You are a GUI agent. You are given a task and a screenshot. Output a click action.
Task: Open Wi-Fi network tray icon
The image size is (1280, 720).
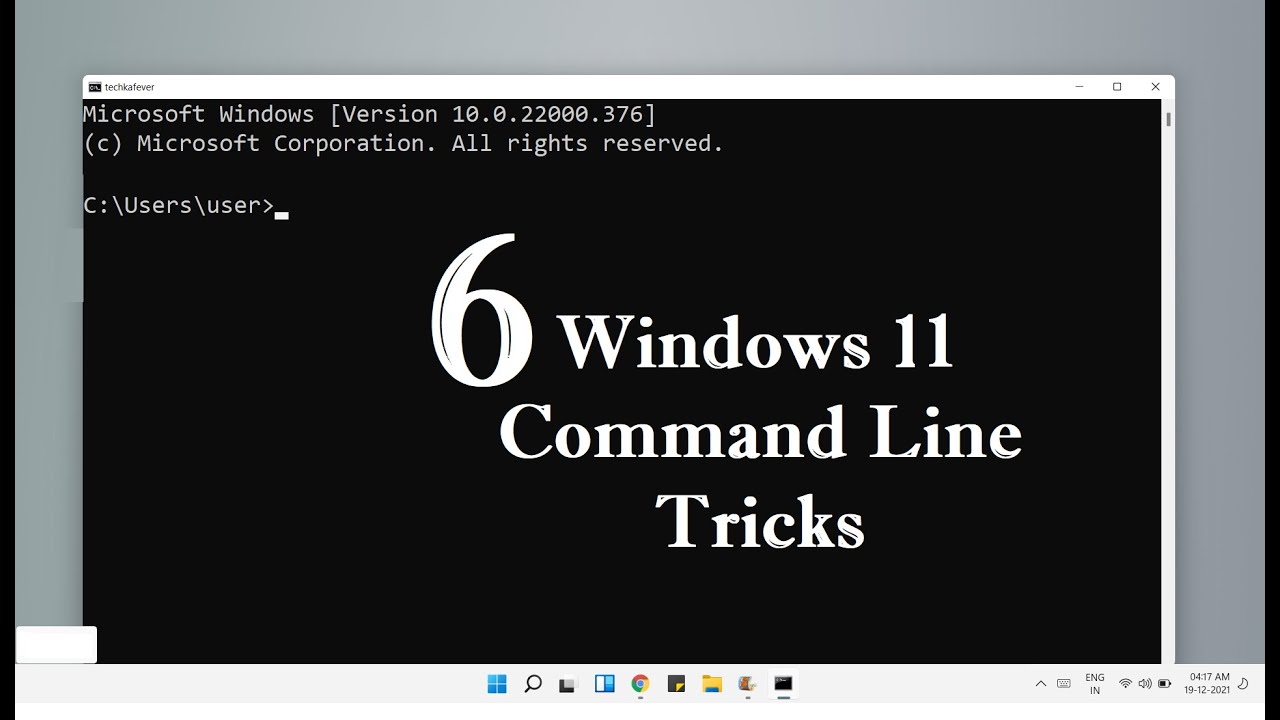click(x=1125, y=684)
